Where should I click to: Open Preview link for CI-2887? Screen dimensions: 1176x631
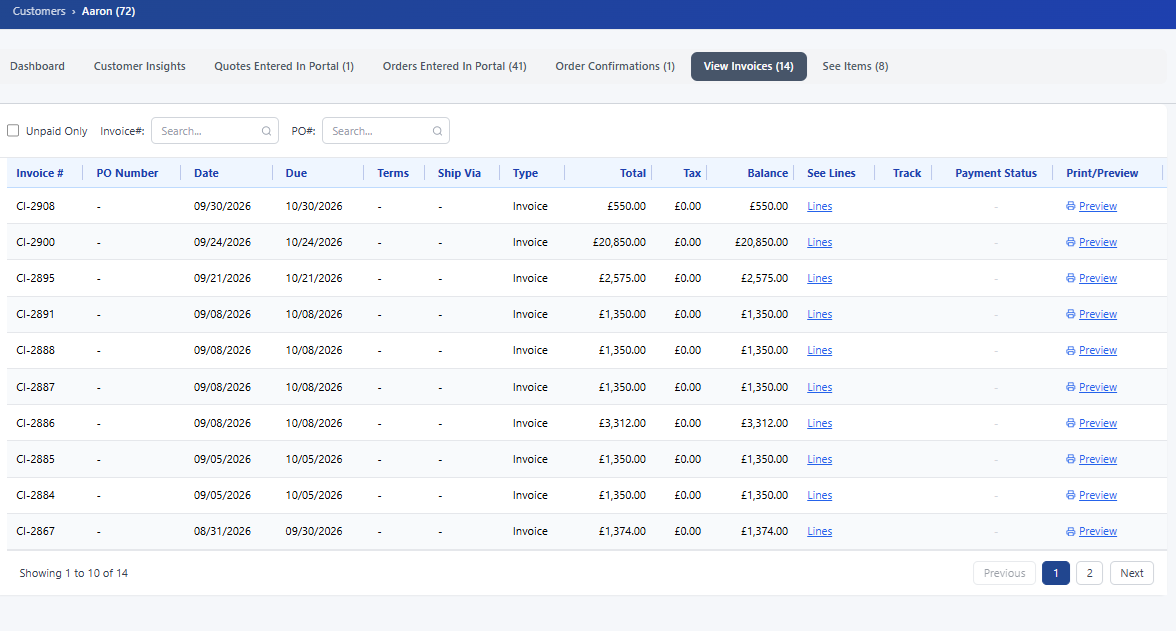1098,387
